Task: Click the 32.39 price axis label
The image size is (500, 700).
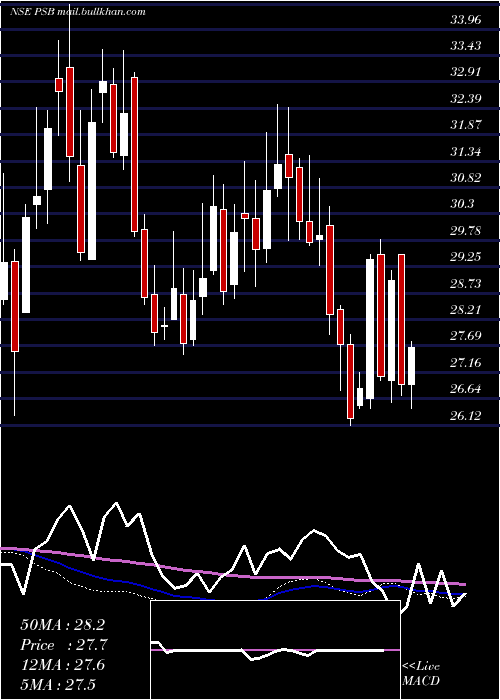Action: pyautogui.click(x=466, y=98)
